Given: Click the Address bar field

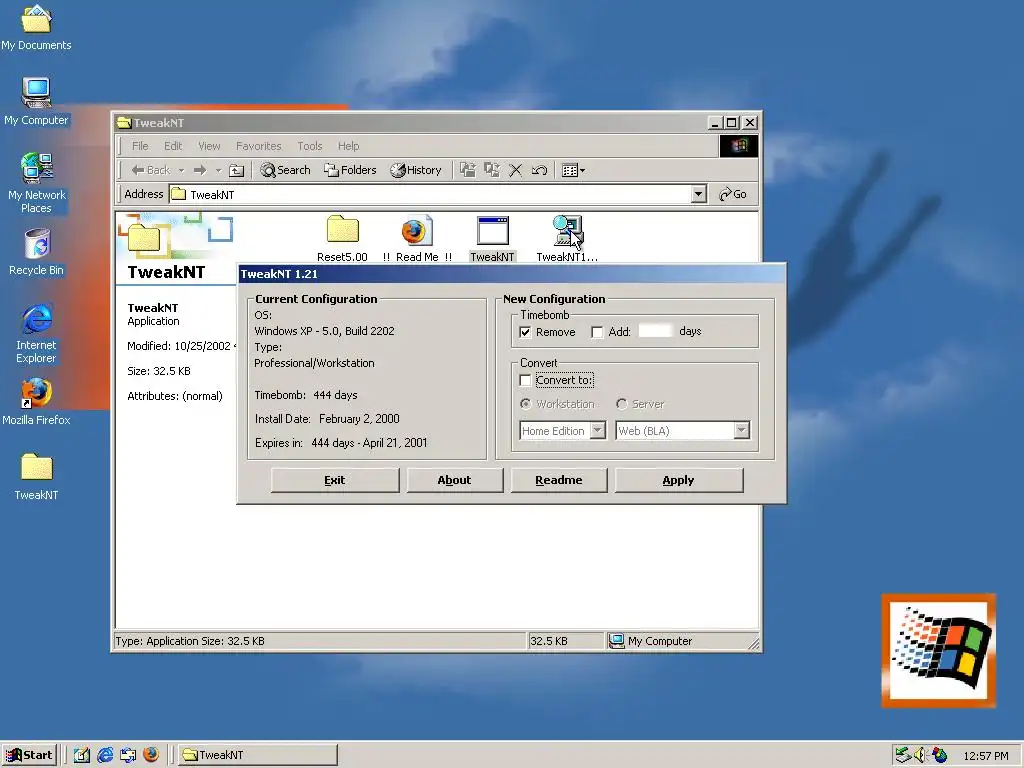Looking at the screenshot, I should pyautogui.click(x=430, y=194).
